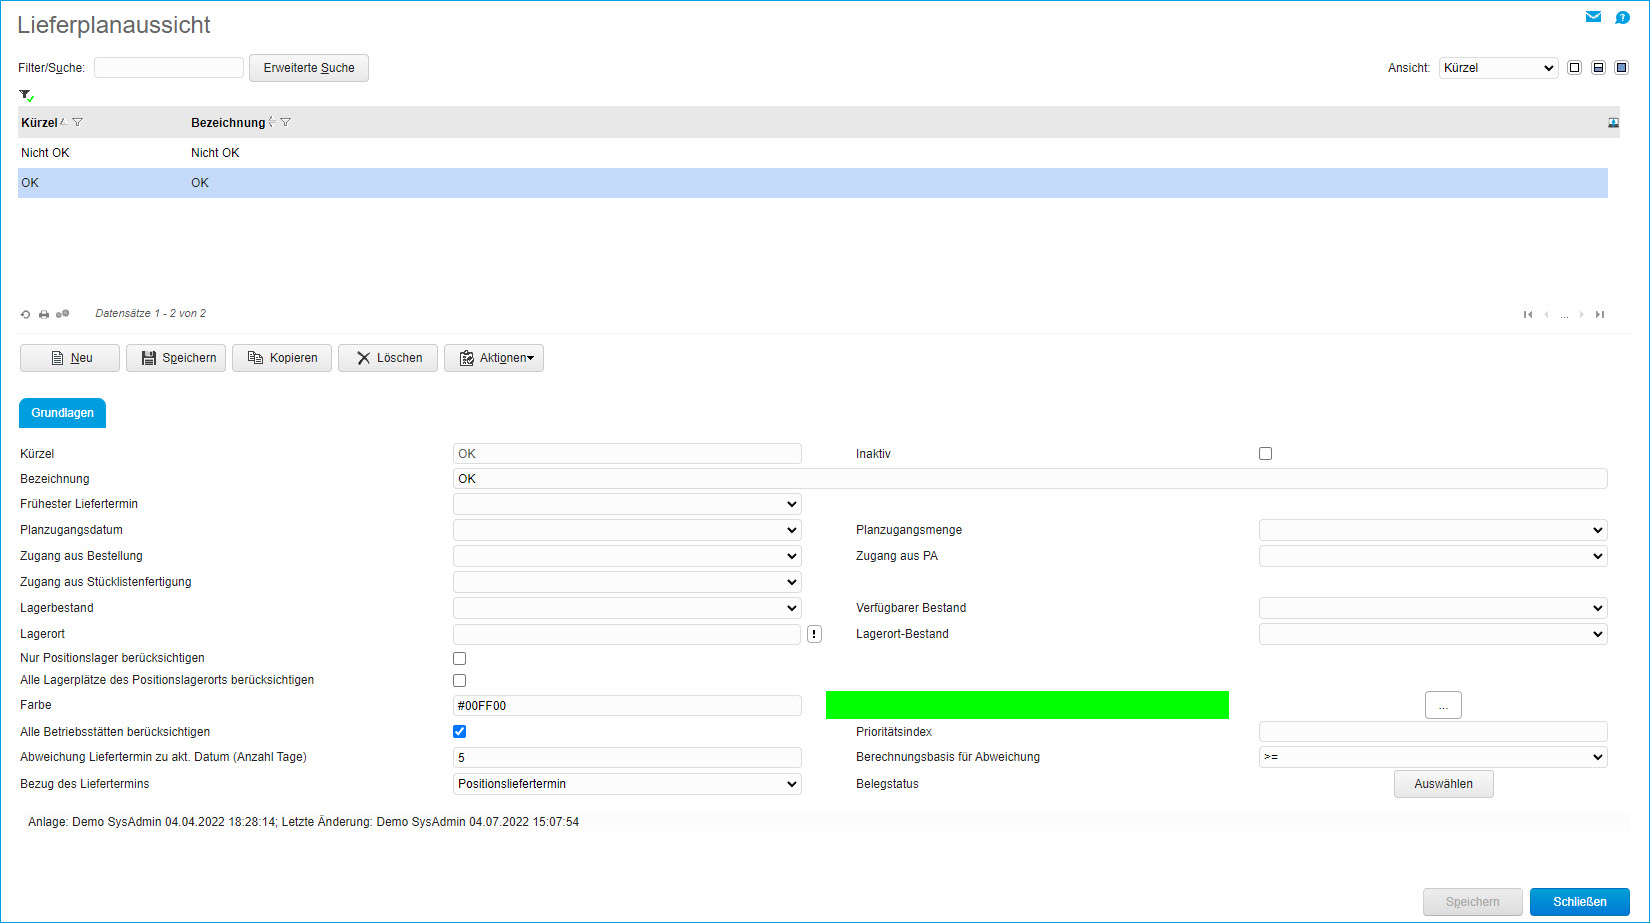The width and height of the screenshot is (1650, 923).
Task: Click the split-view layout icon next to Ansicht
Action: tap(1598, 68)
